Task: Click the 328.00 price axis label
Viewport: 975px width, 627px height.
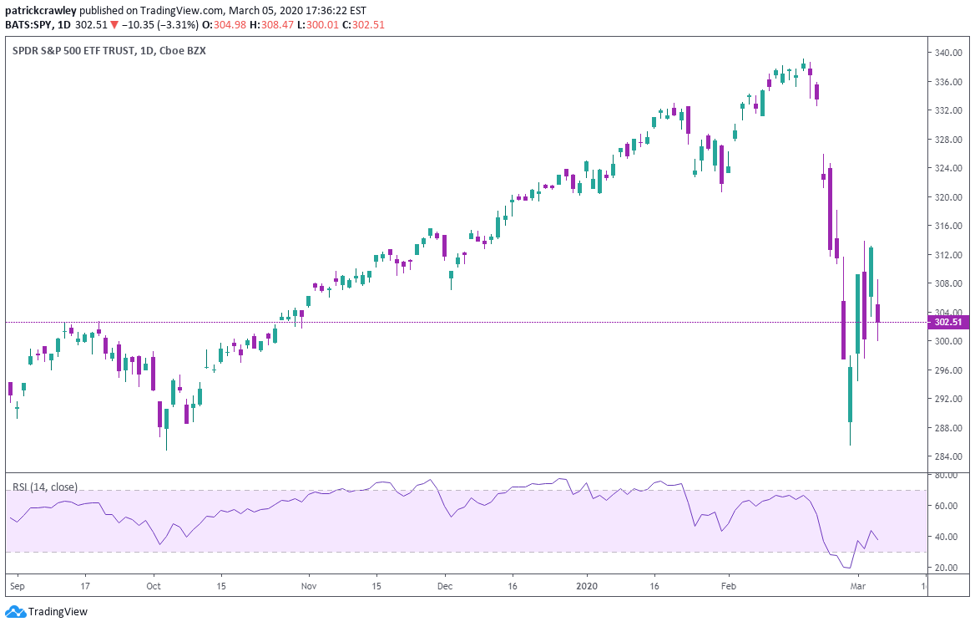Action: coord(948,139)
